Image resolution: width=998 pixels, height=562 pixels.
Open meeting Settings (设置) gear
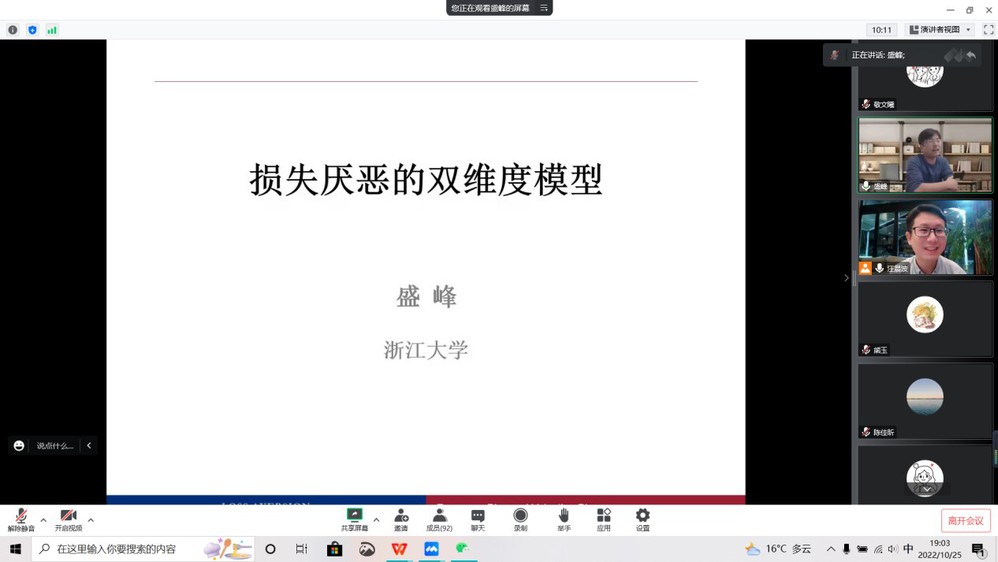[643, 519]
